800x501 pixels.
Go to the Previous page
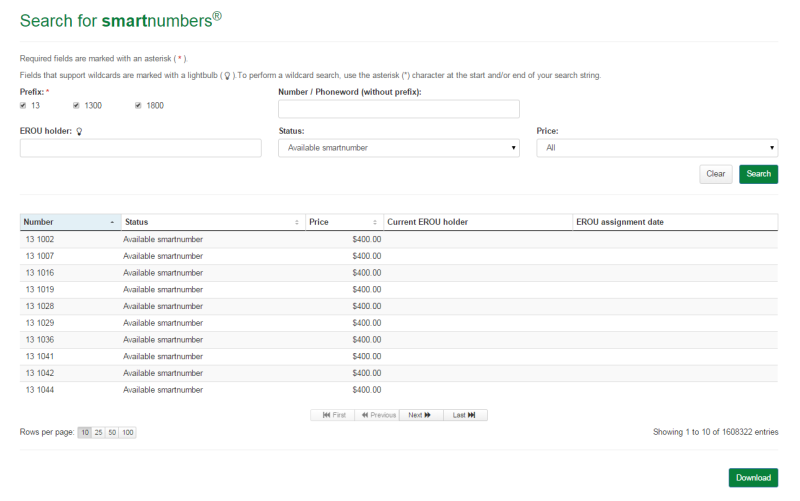pyautogui.click(x=378, y=415)
